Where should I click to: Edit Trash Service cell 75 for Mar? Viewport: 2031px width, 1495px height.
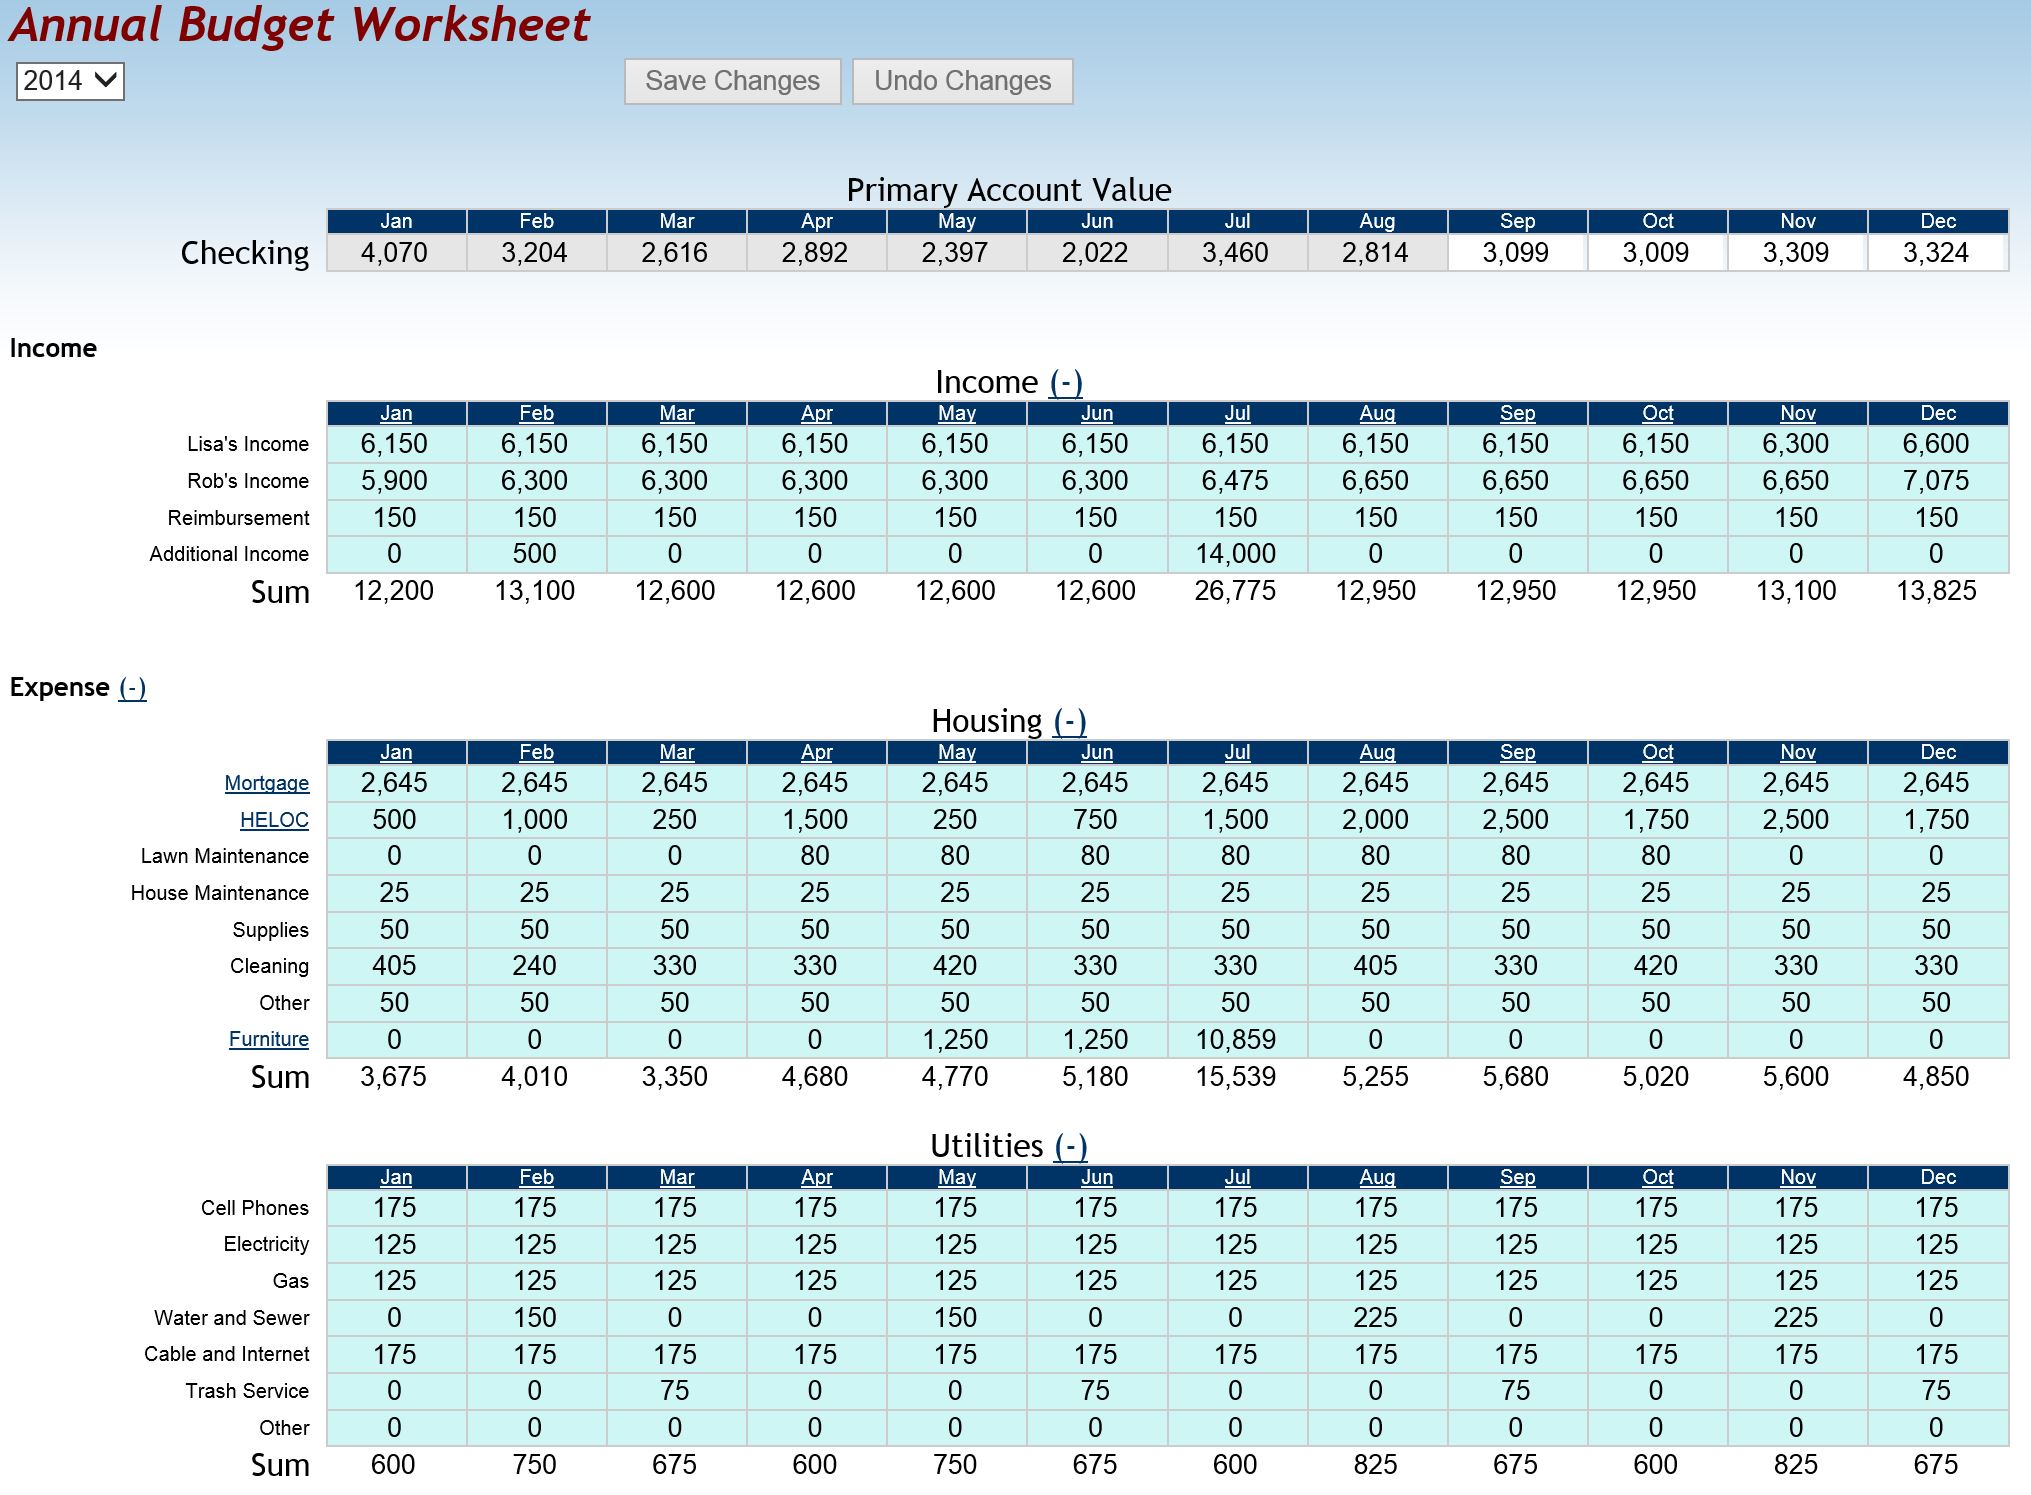[x=676, y=1391]
